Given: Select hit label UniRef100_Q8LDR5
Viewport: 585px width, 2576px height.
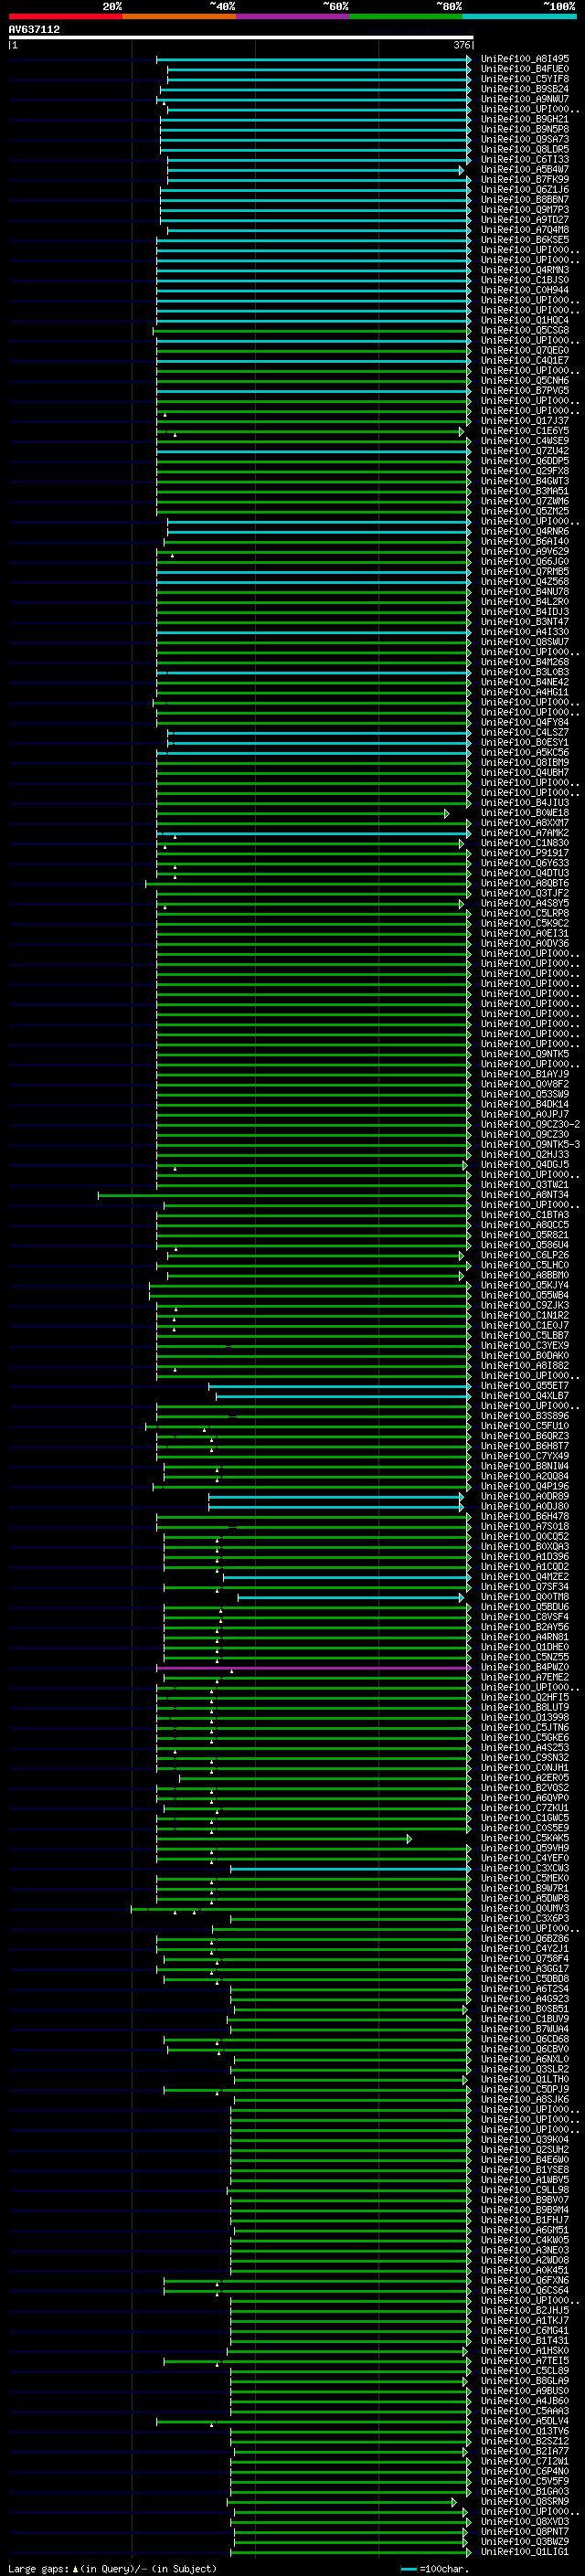Looking at the screenshot, I should (525, 149).
